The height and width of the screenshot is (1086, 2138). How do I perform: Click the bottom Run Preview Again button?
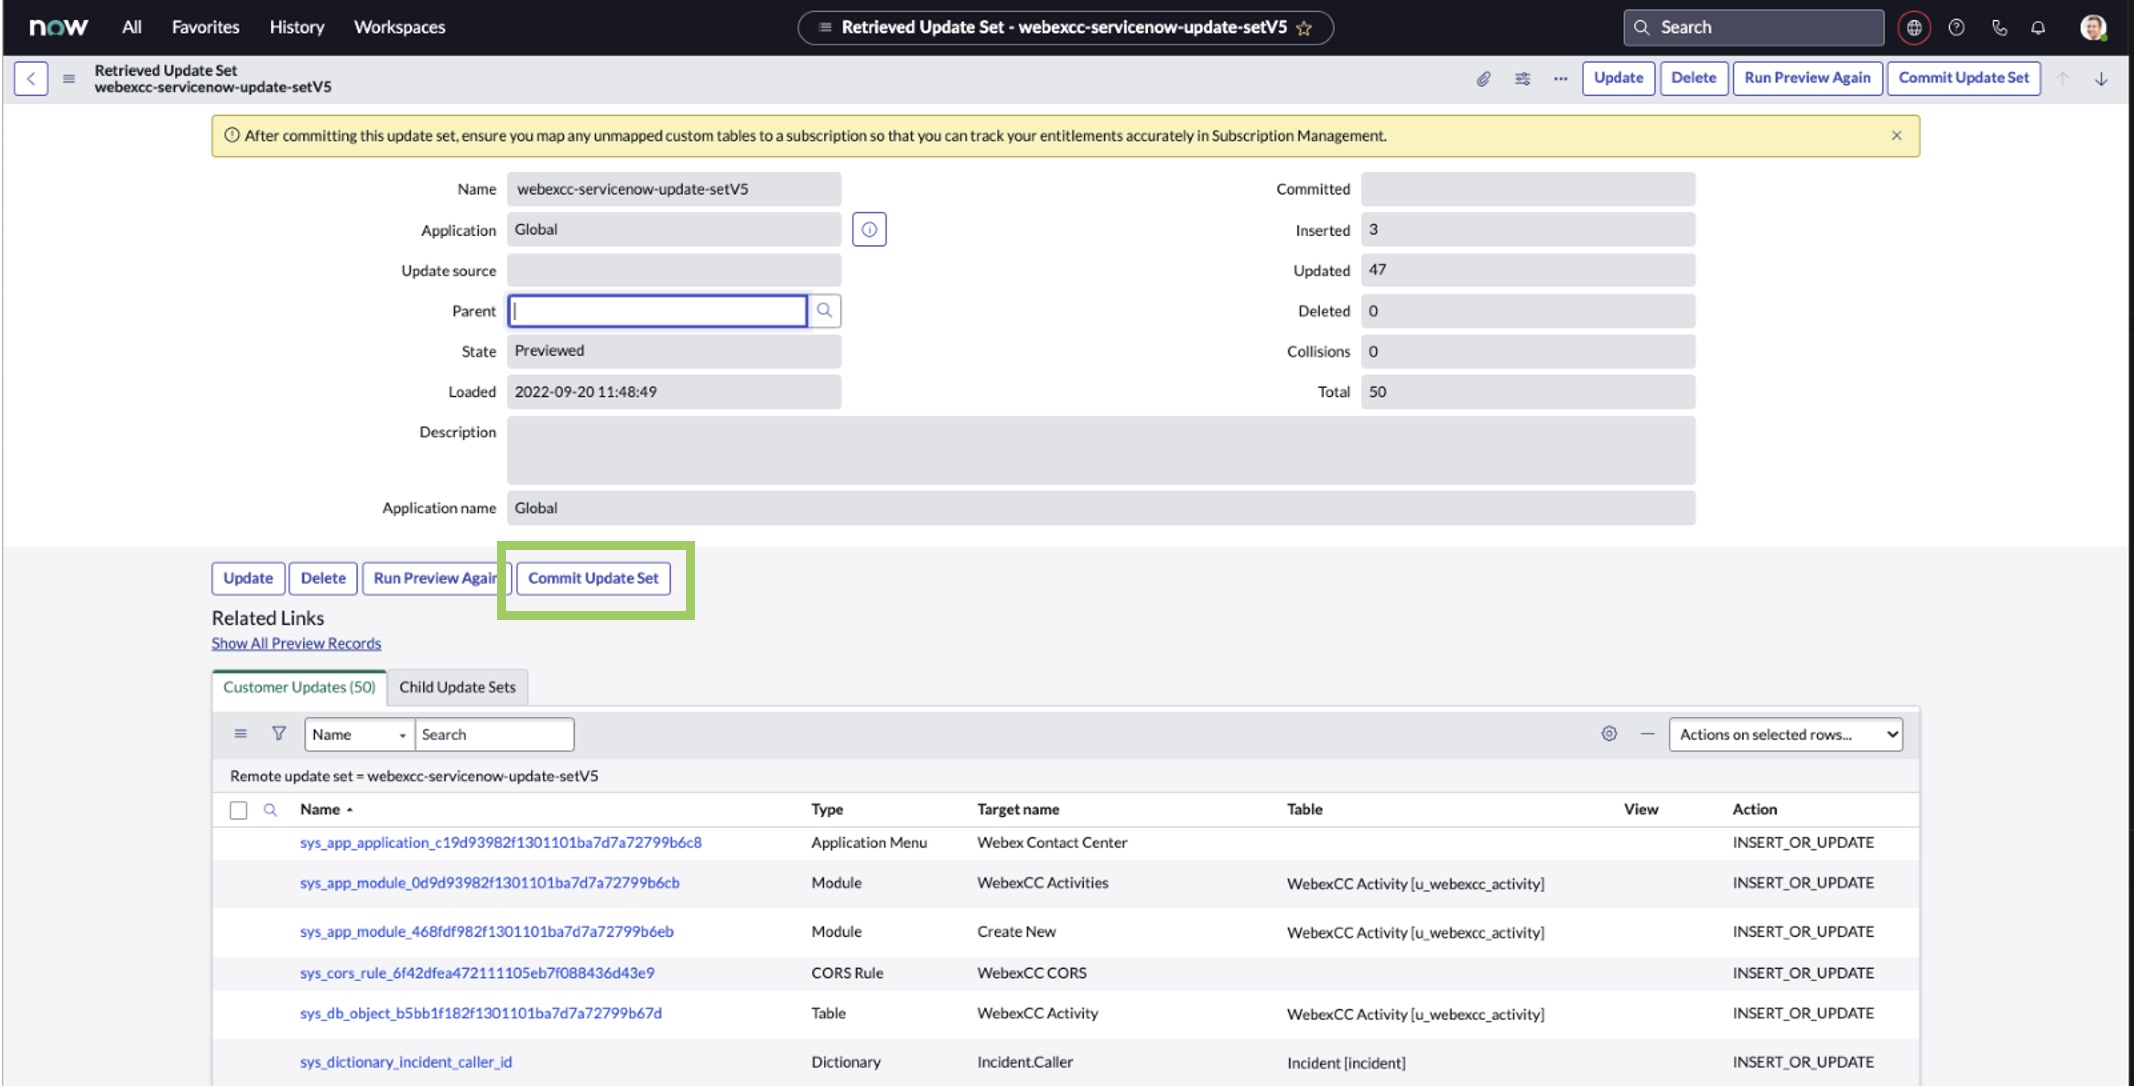click(x=436, y=579)
